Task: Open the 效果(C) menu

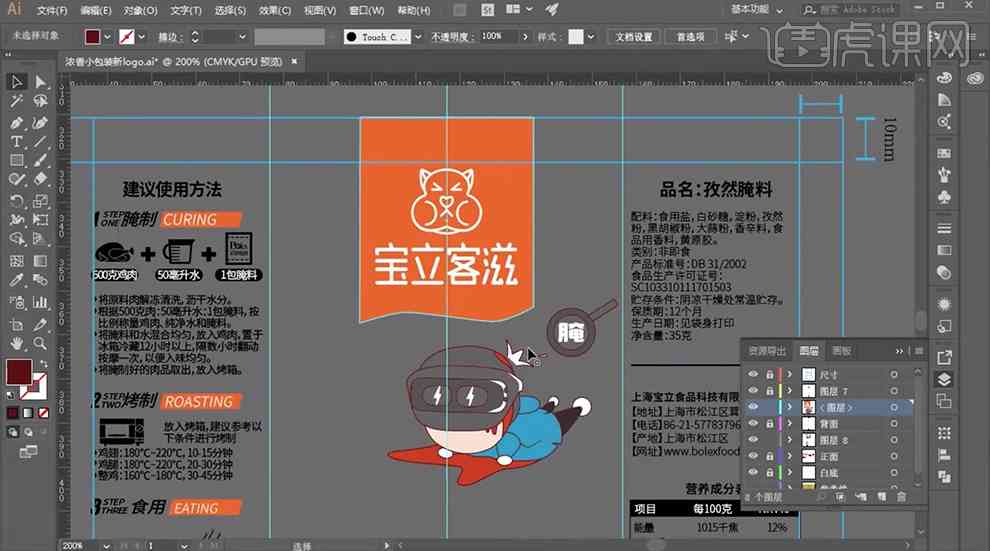Action: point(275,11)
